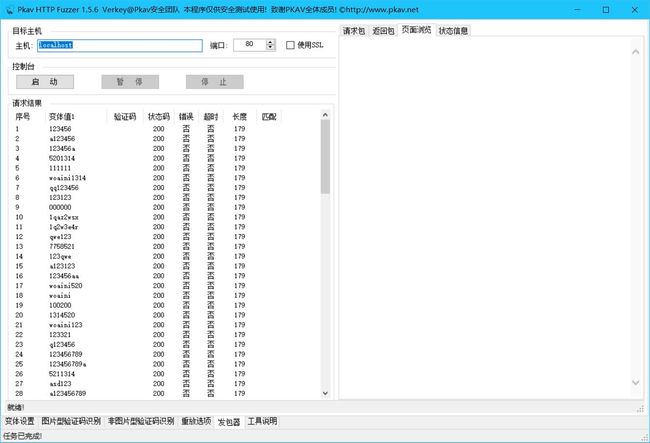Select result row with value a123123

pyautogui.click(x=166, y=266)
